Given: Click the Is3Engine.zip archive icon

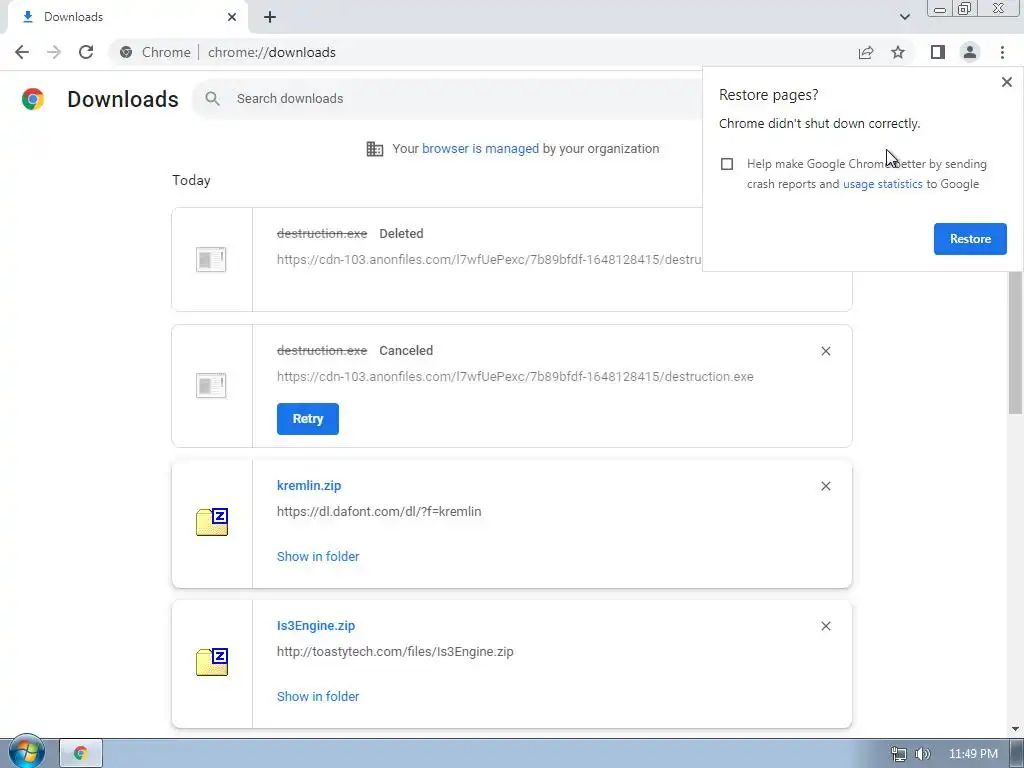Looking at the screenshot, I should pyautogui.click(x=212, y=662).
